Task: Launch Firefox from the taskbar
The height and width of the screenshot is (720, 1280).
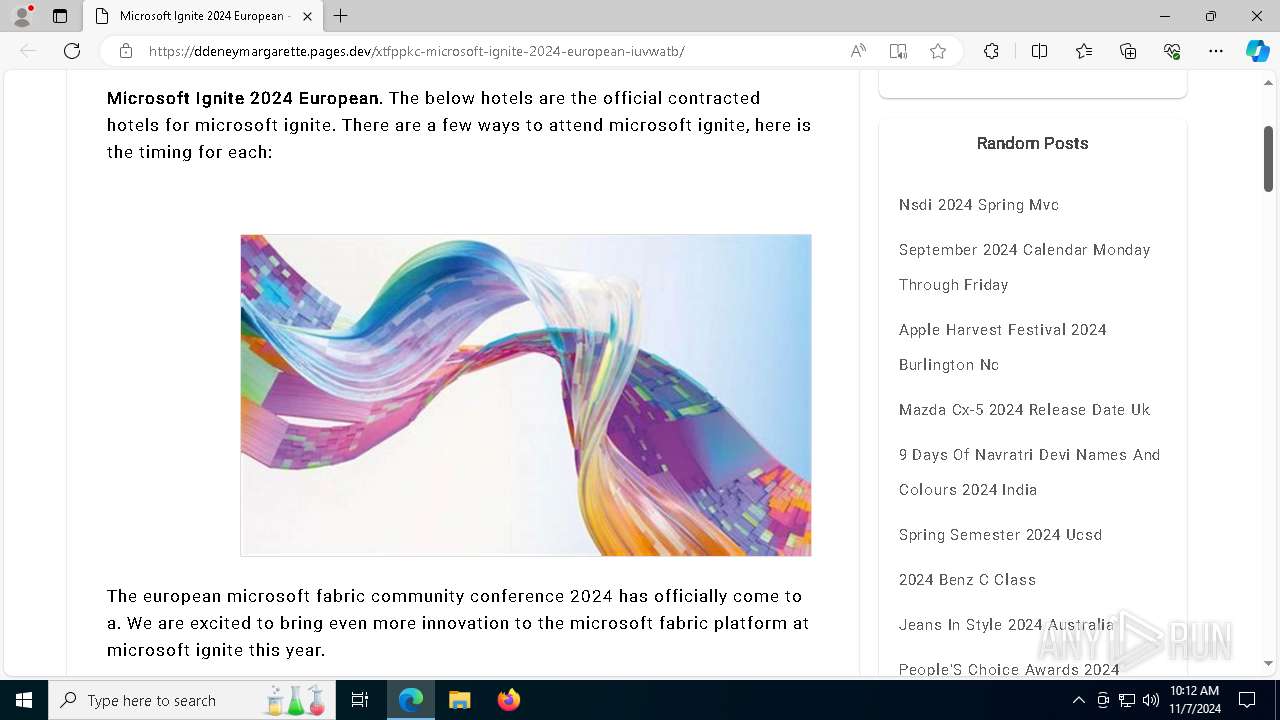Action: 508,700
